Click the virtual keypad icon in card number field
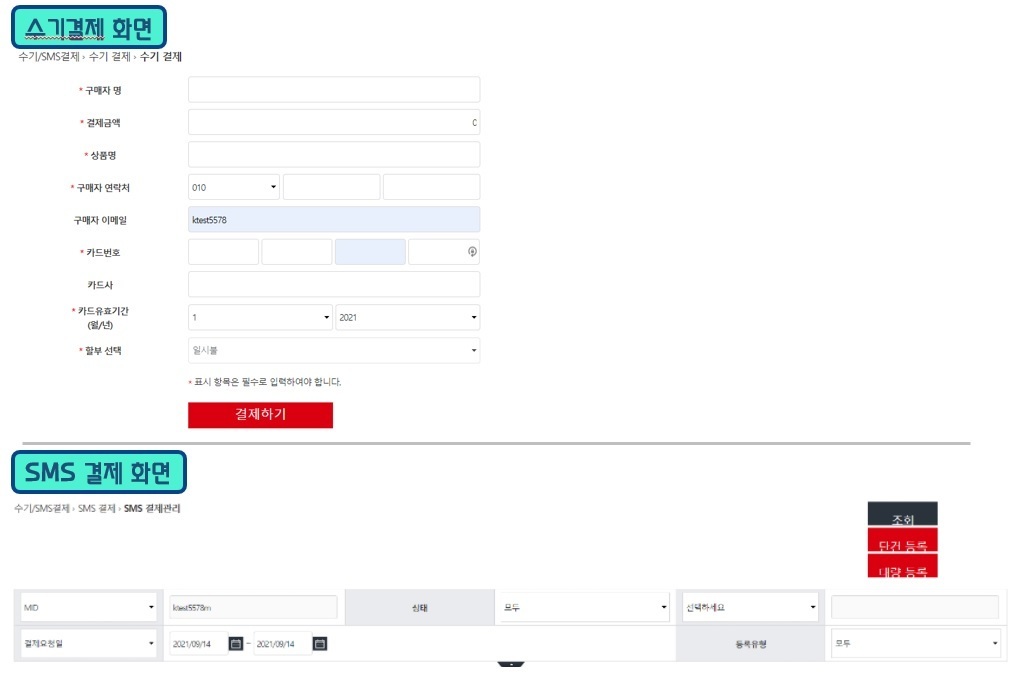 (472, 252)
